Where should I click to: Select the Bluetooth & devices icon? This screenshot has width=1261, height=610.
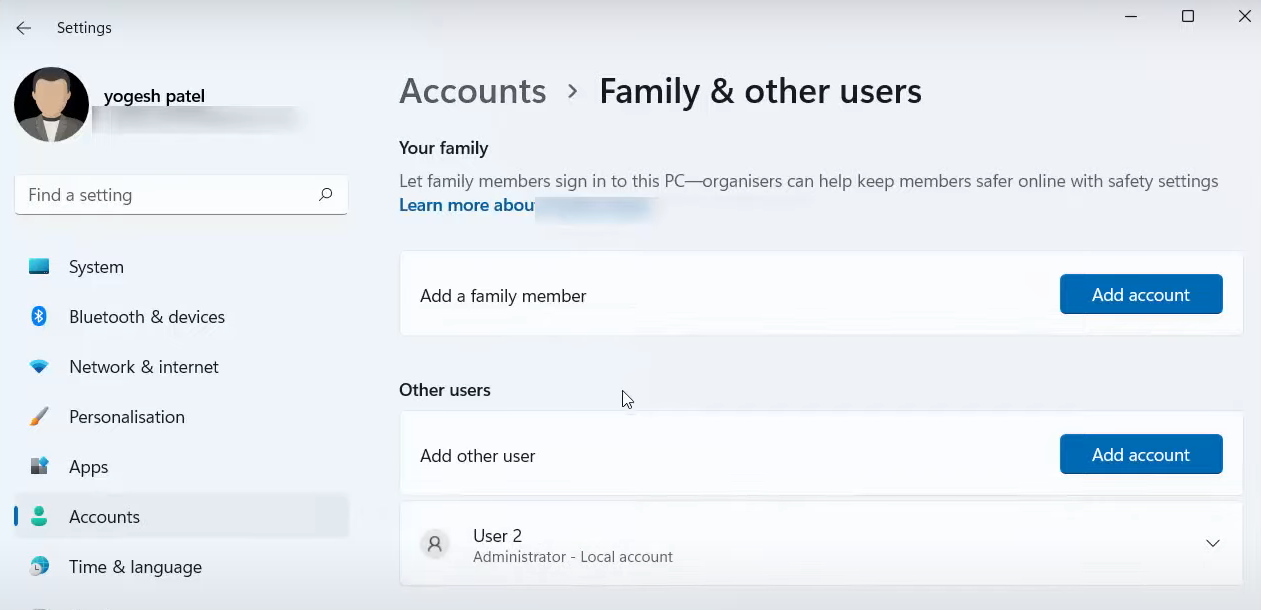[39, 317]
